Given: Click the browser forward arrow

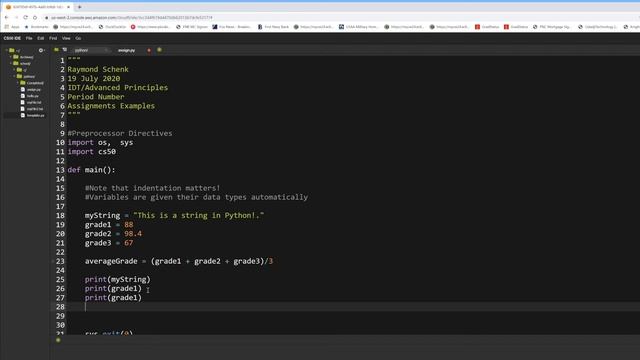Looking at the screenshot, I should [x=16, y=18].
